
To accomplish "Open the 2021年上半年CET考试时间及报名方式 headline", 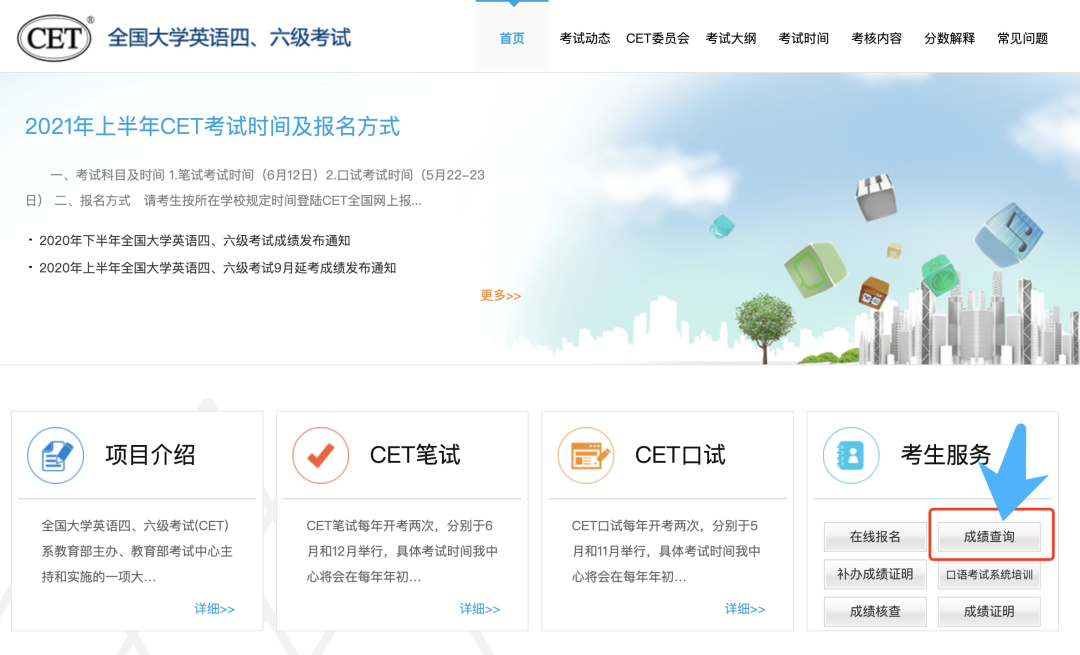I will [212, 127].
